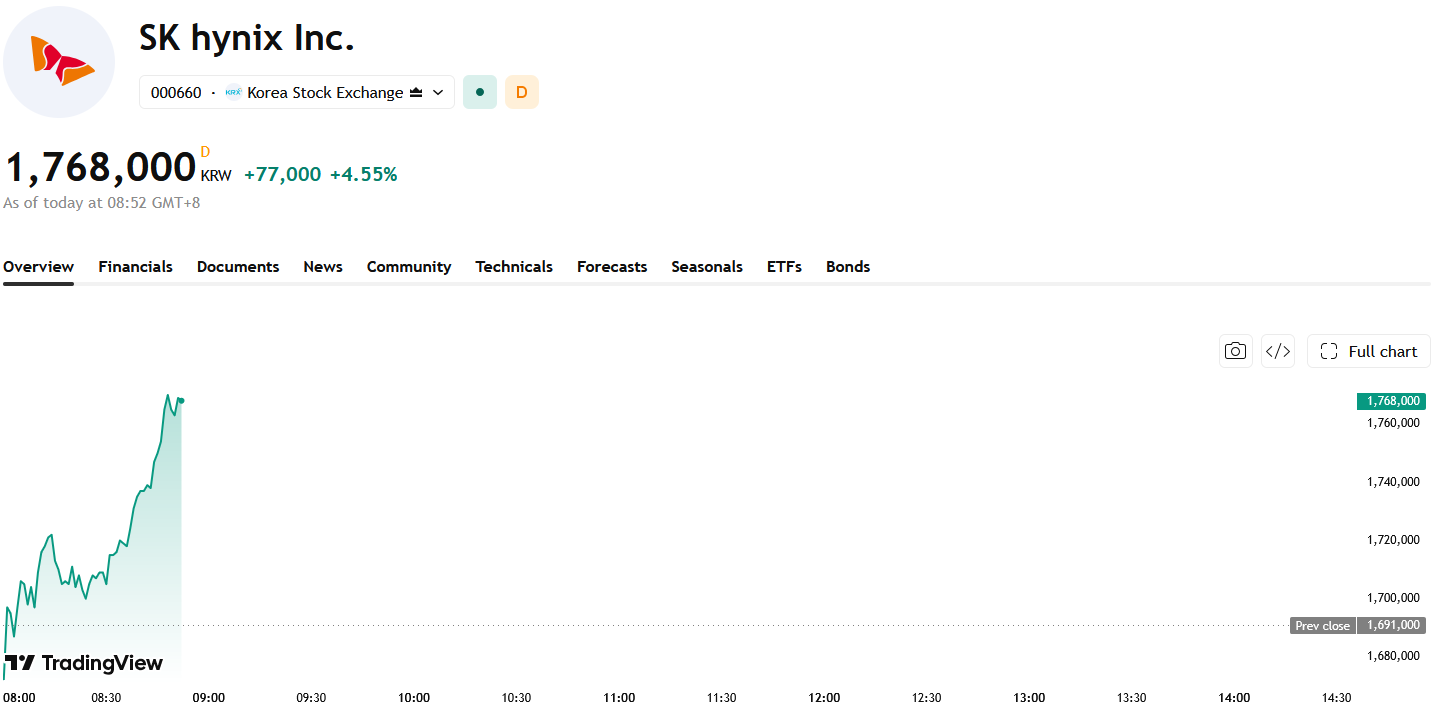The image size is (1436, 712).
Task: Click the small D superscript next to the price
Action: [205, 152]
